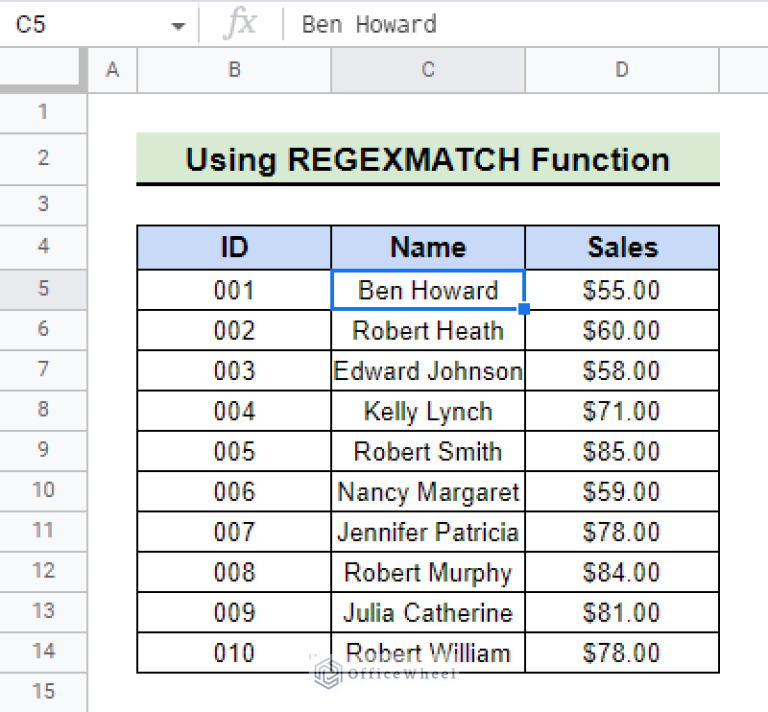
Task: Select row 10 header
Action: 43,491
